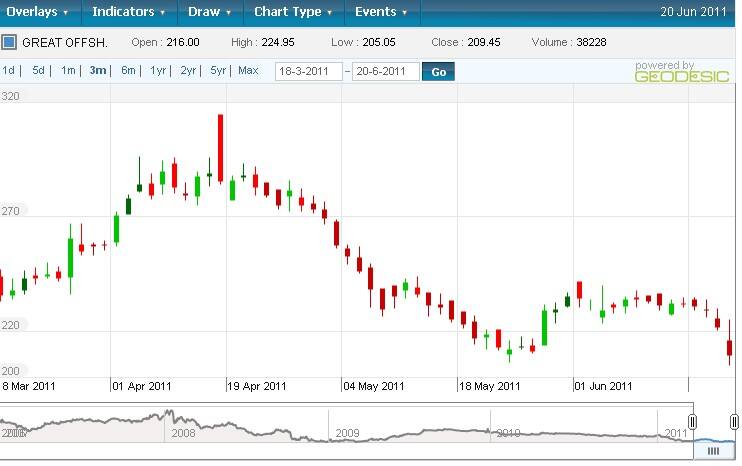This screenshot has width=742, height=466.
Task: Choose the 3m time range
Action: tap(98, 71)
